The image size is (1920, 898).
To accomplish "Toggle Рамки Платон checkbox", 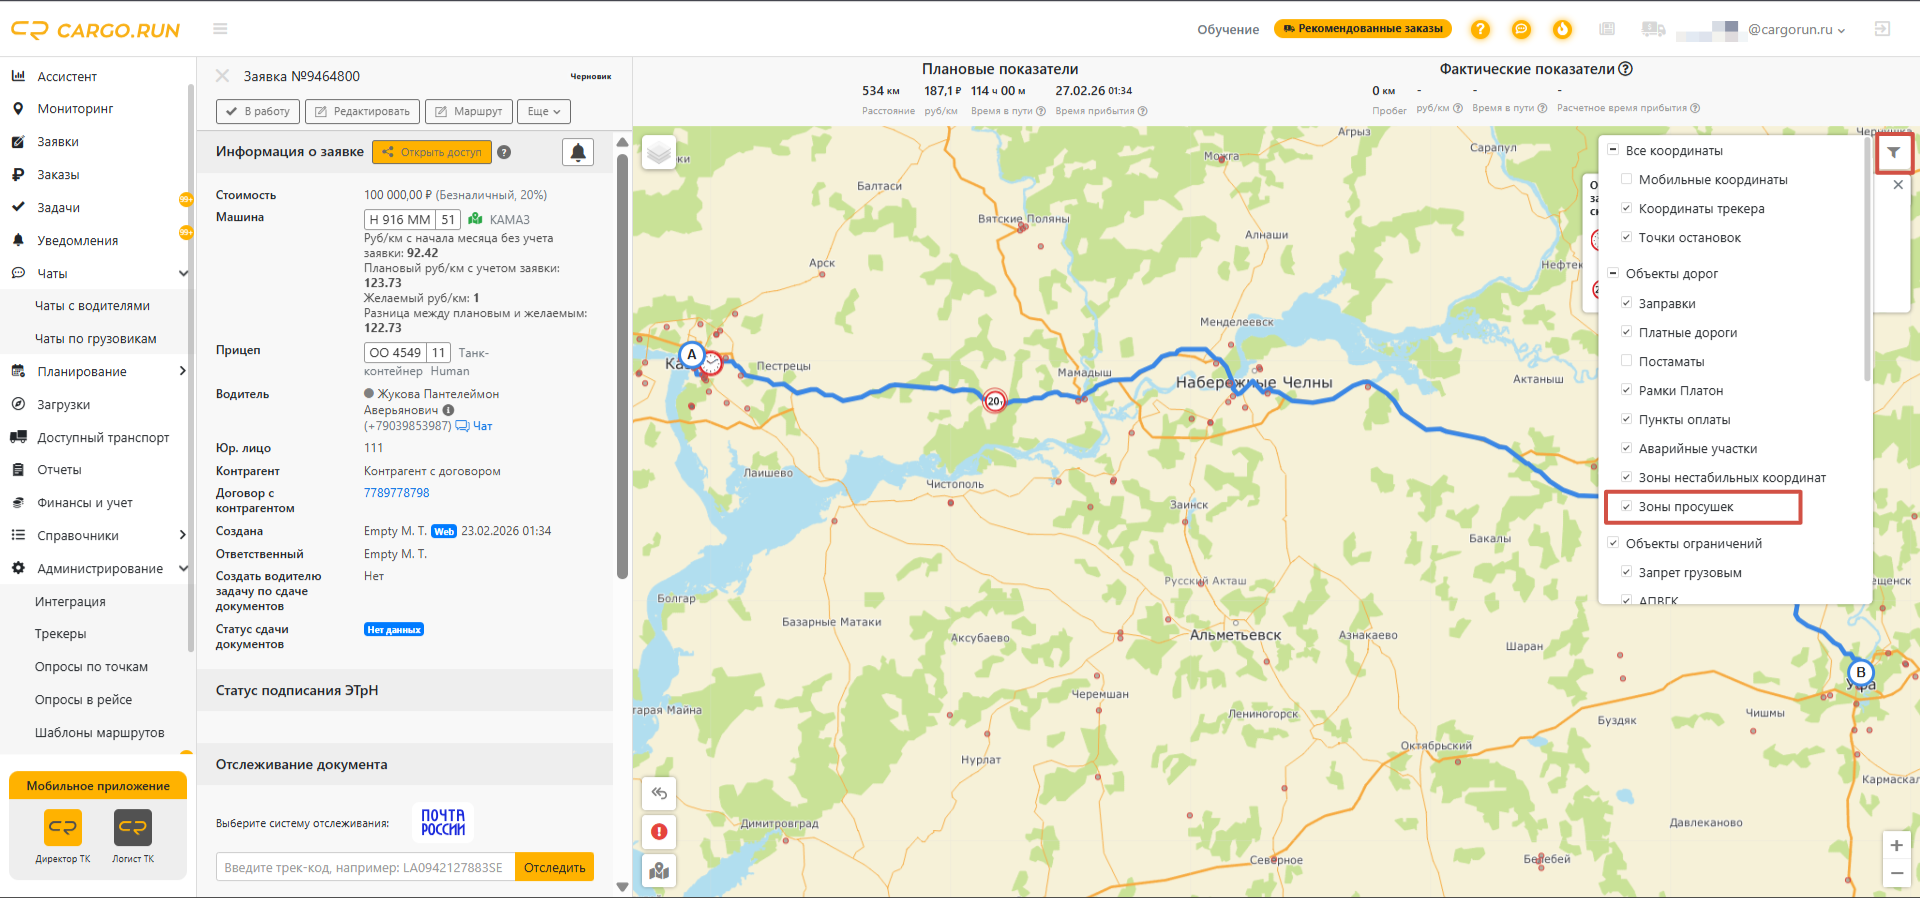I will click(1626, 390).
